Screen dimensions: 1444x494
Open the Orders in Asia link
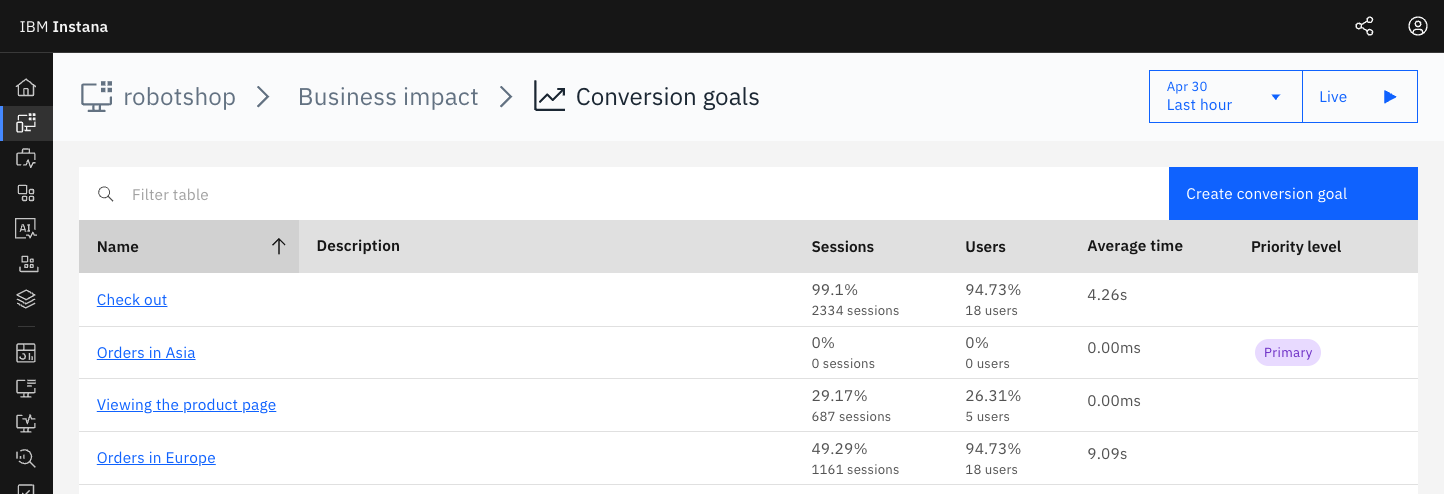pos(146,353)
